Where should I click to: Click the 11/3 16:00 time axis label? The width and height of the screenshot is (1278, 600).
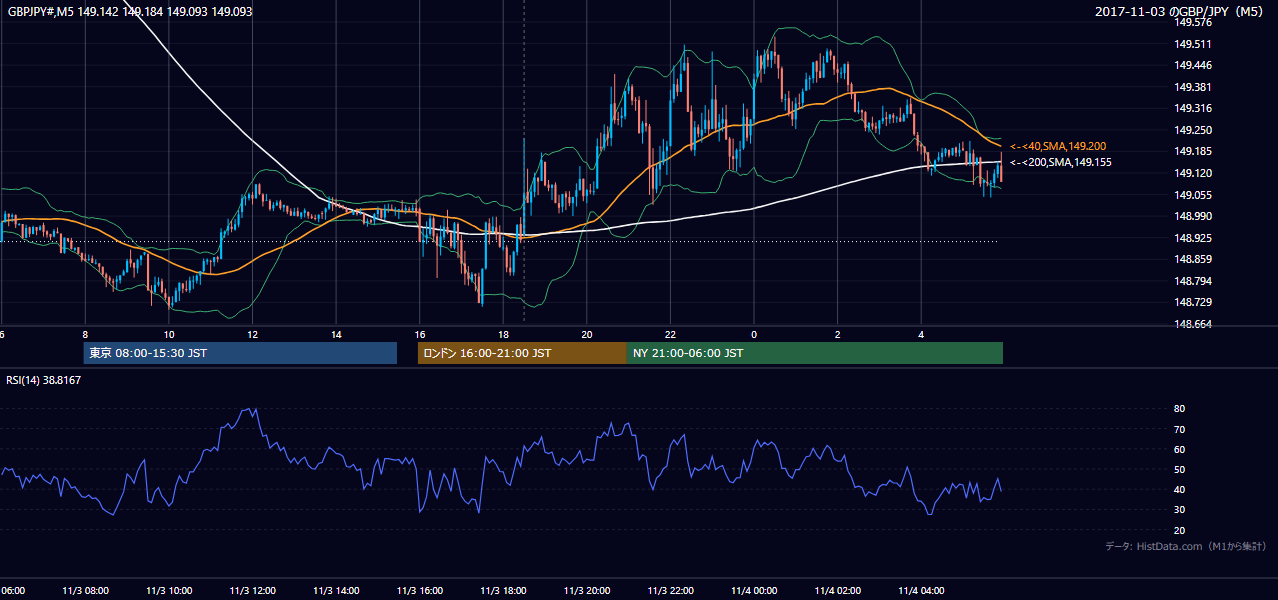tap(420, 591)
